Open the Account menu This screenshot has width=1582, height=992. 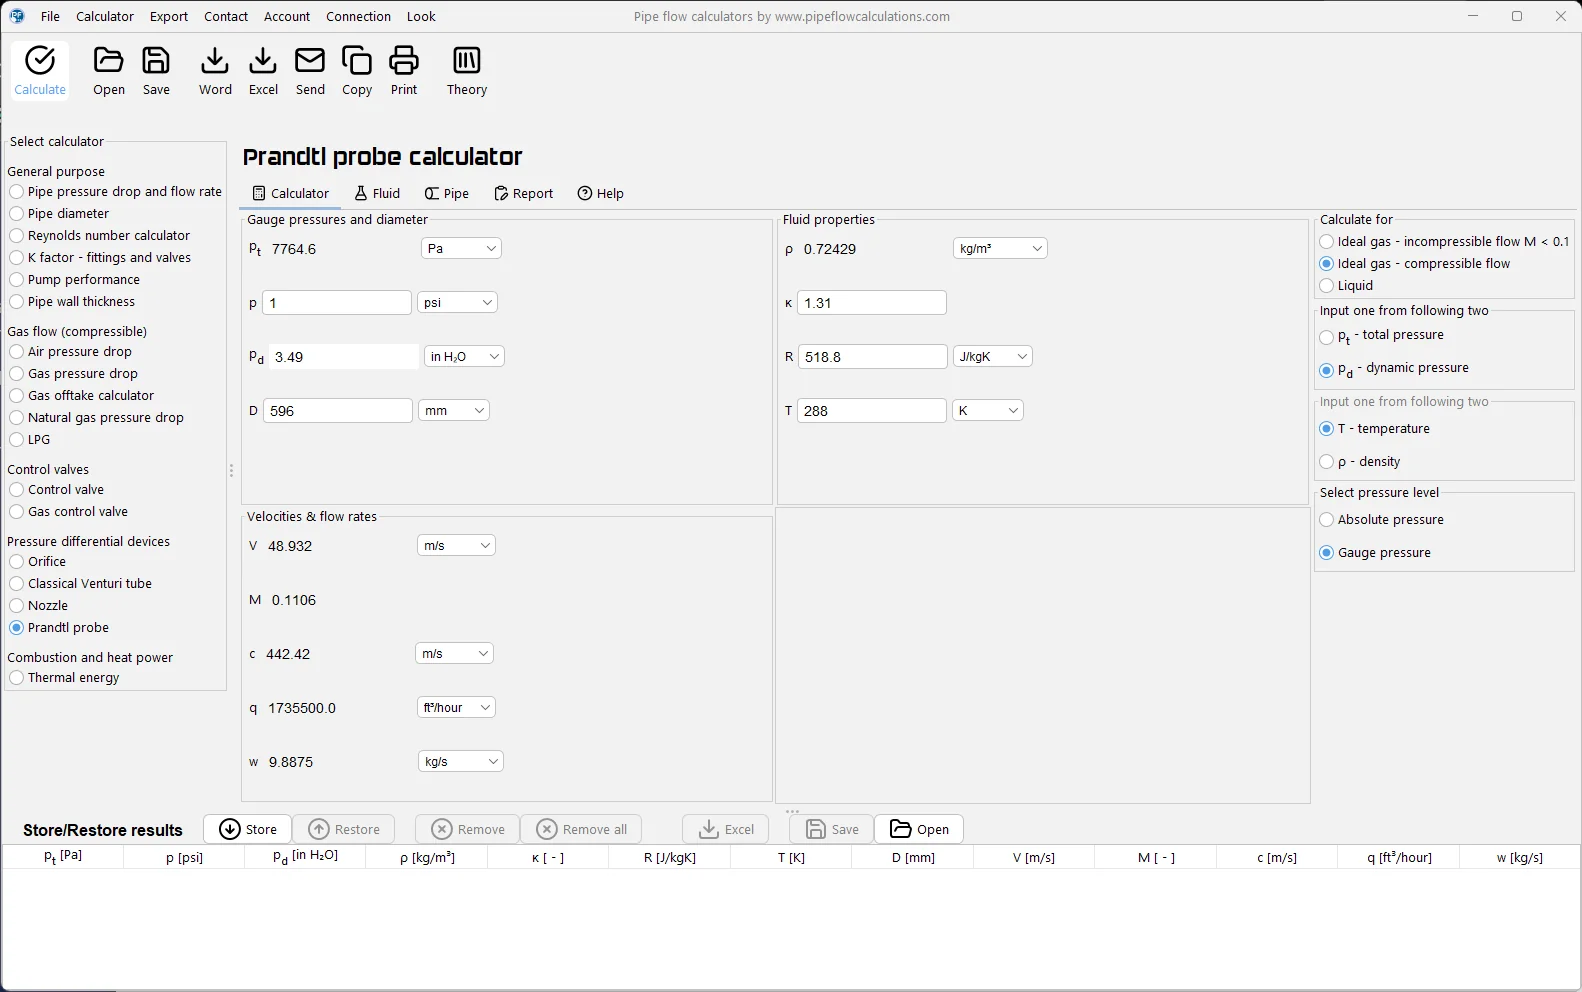(x=287, y=16)
